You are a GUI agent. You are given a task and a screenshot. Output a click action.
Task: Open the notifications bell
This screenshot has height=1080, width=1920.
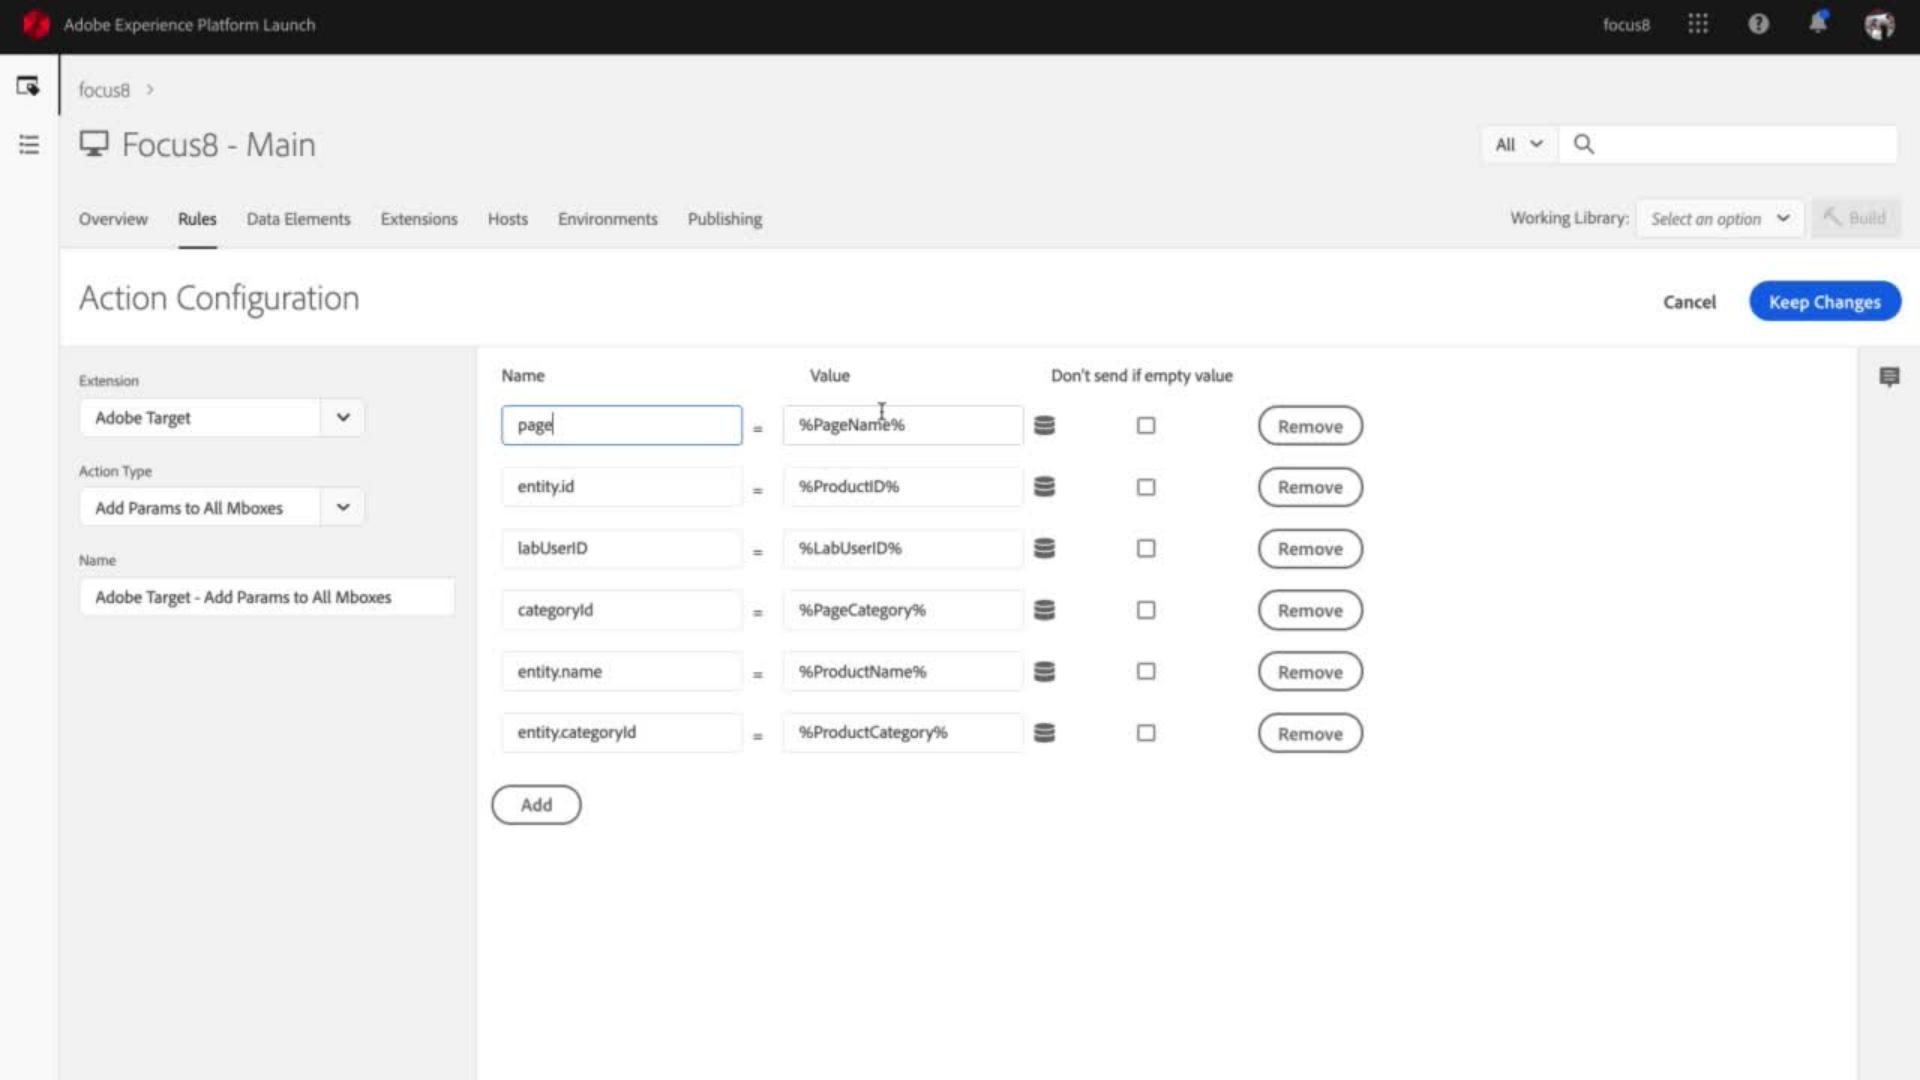[x=1819, y=24]
